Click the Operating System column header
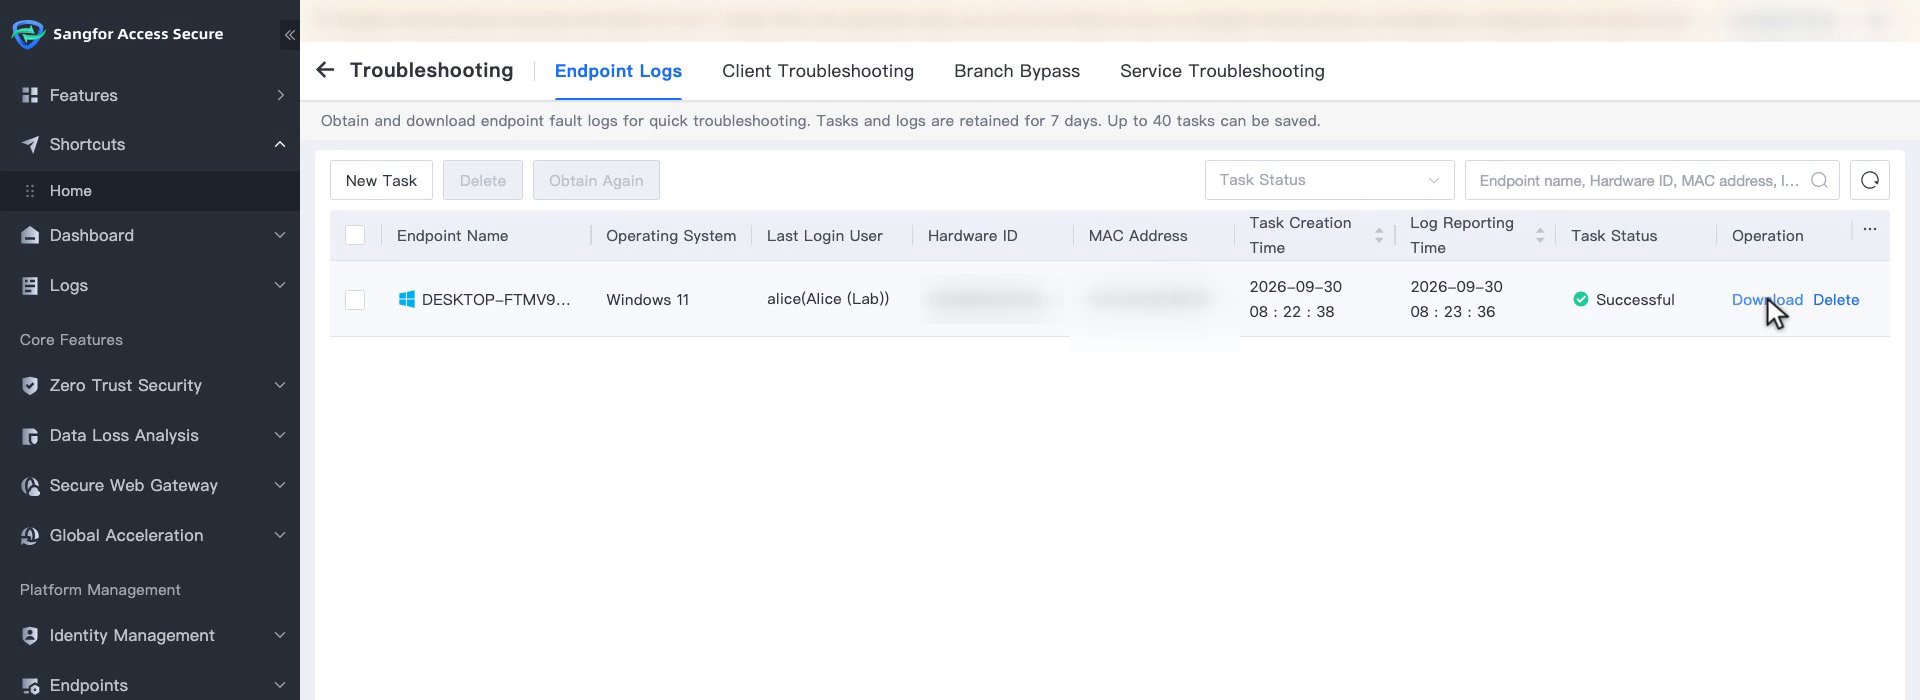This screenshot has height=700, width=1920. pos(671,236)
